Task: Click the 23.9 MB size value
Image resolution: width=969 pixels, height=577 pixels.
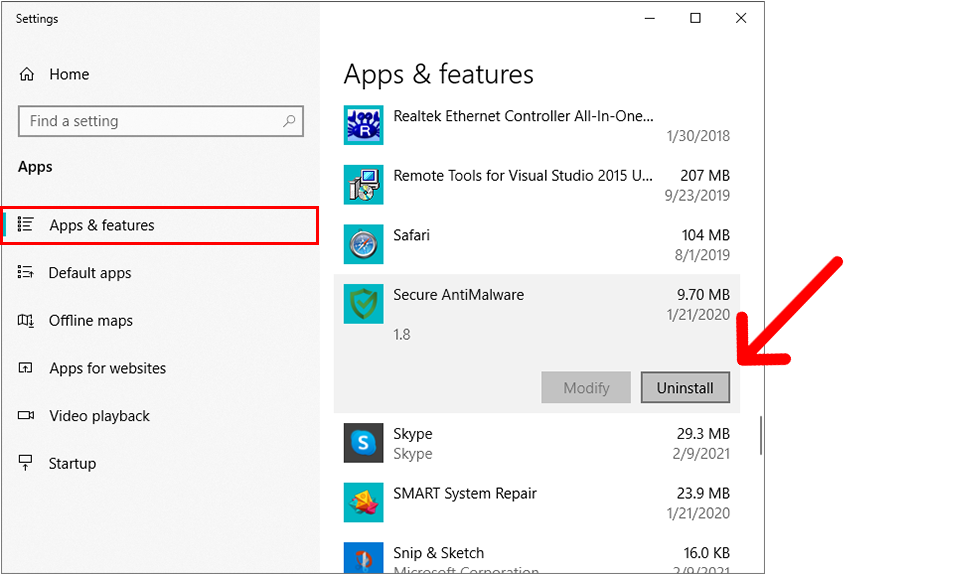Action: point(703,493)
